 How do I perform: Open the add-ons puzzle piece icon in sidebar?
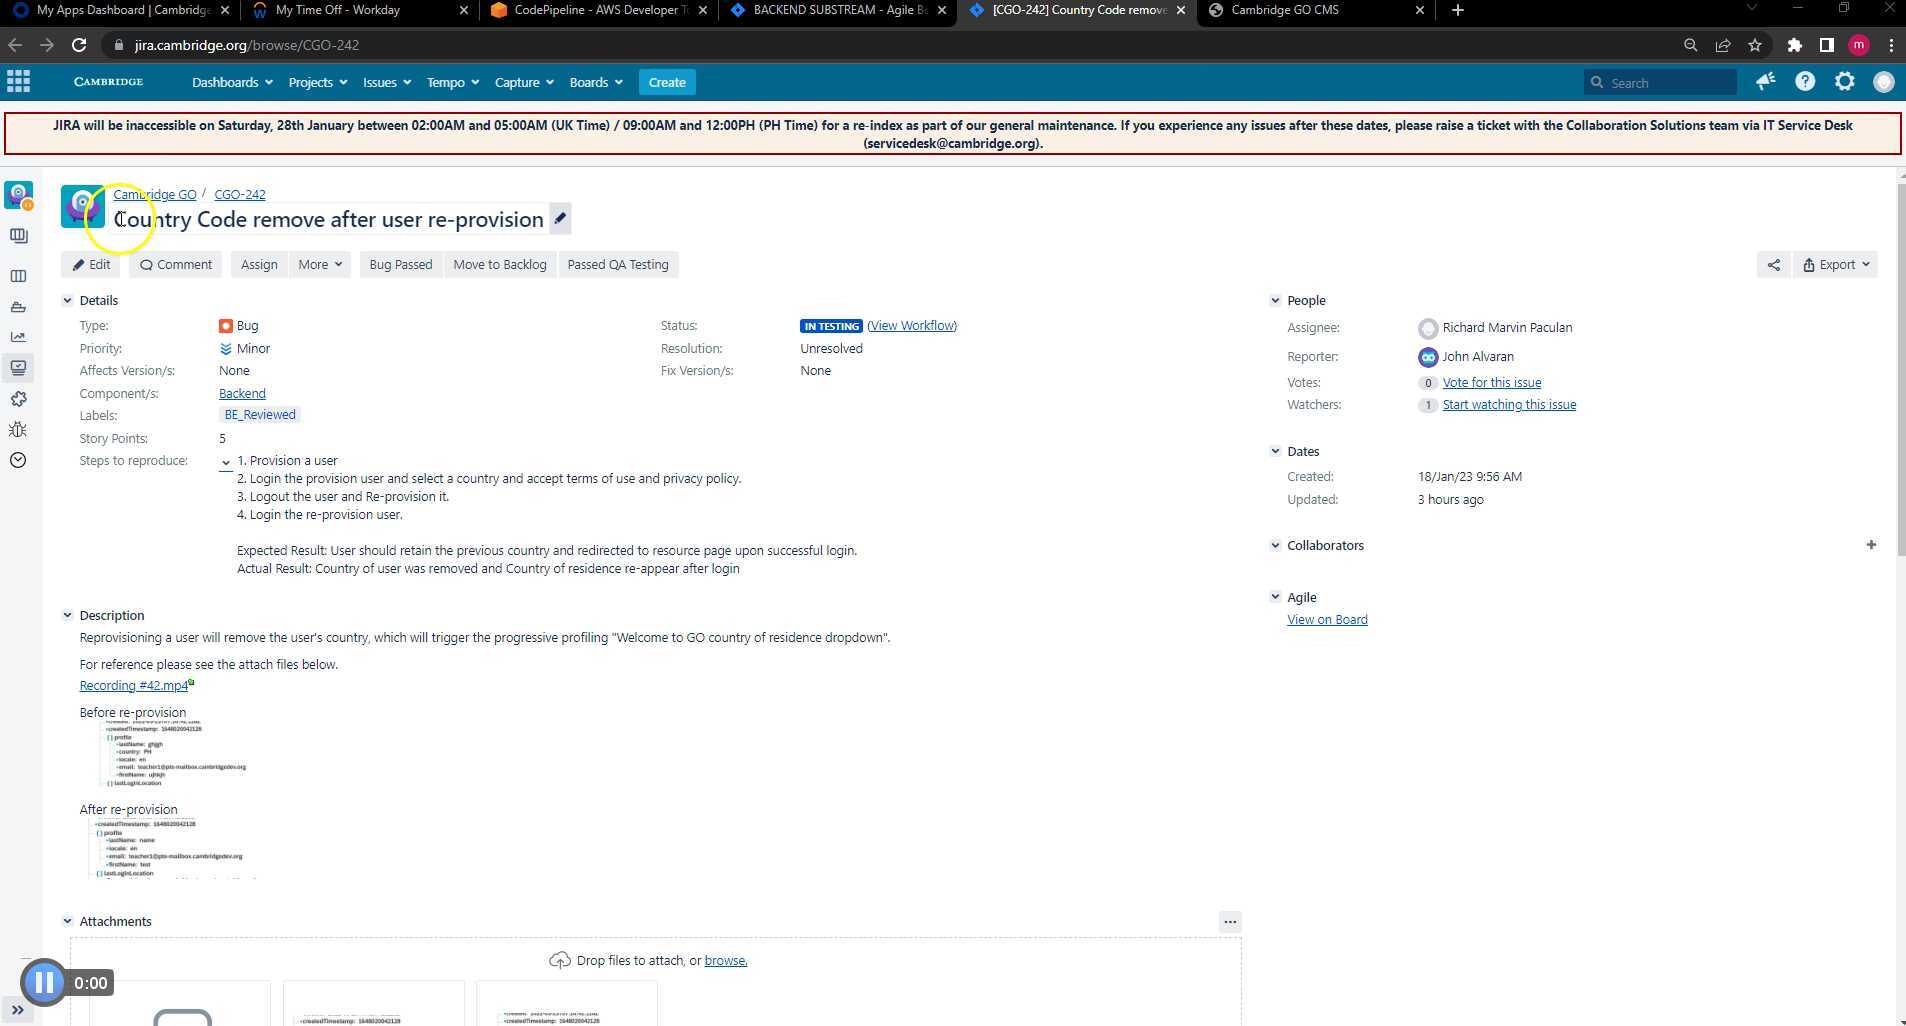(x=18, y=399)
